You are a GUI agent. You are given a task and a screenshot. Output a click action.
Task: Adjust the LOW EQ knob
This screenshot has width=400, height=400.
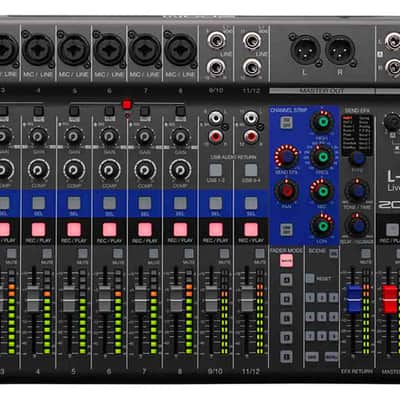pyautogui.click(x=322, y=225)
